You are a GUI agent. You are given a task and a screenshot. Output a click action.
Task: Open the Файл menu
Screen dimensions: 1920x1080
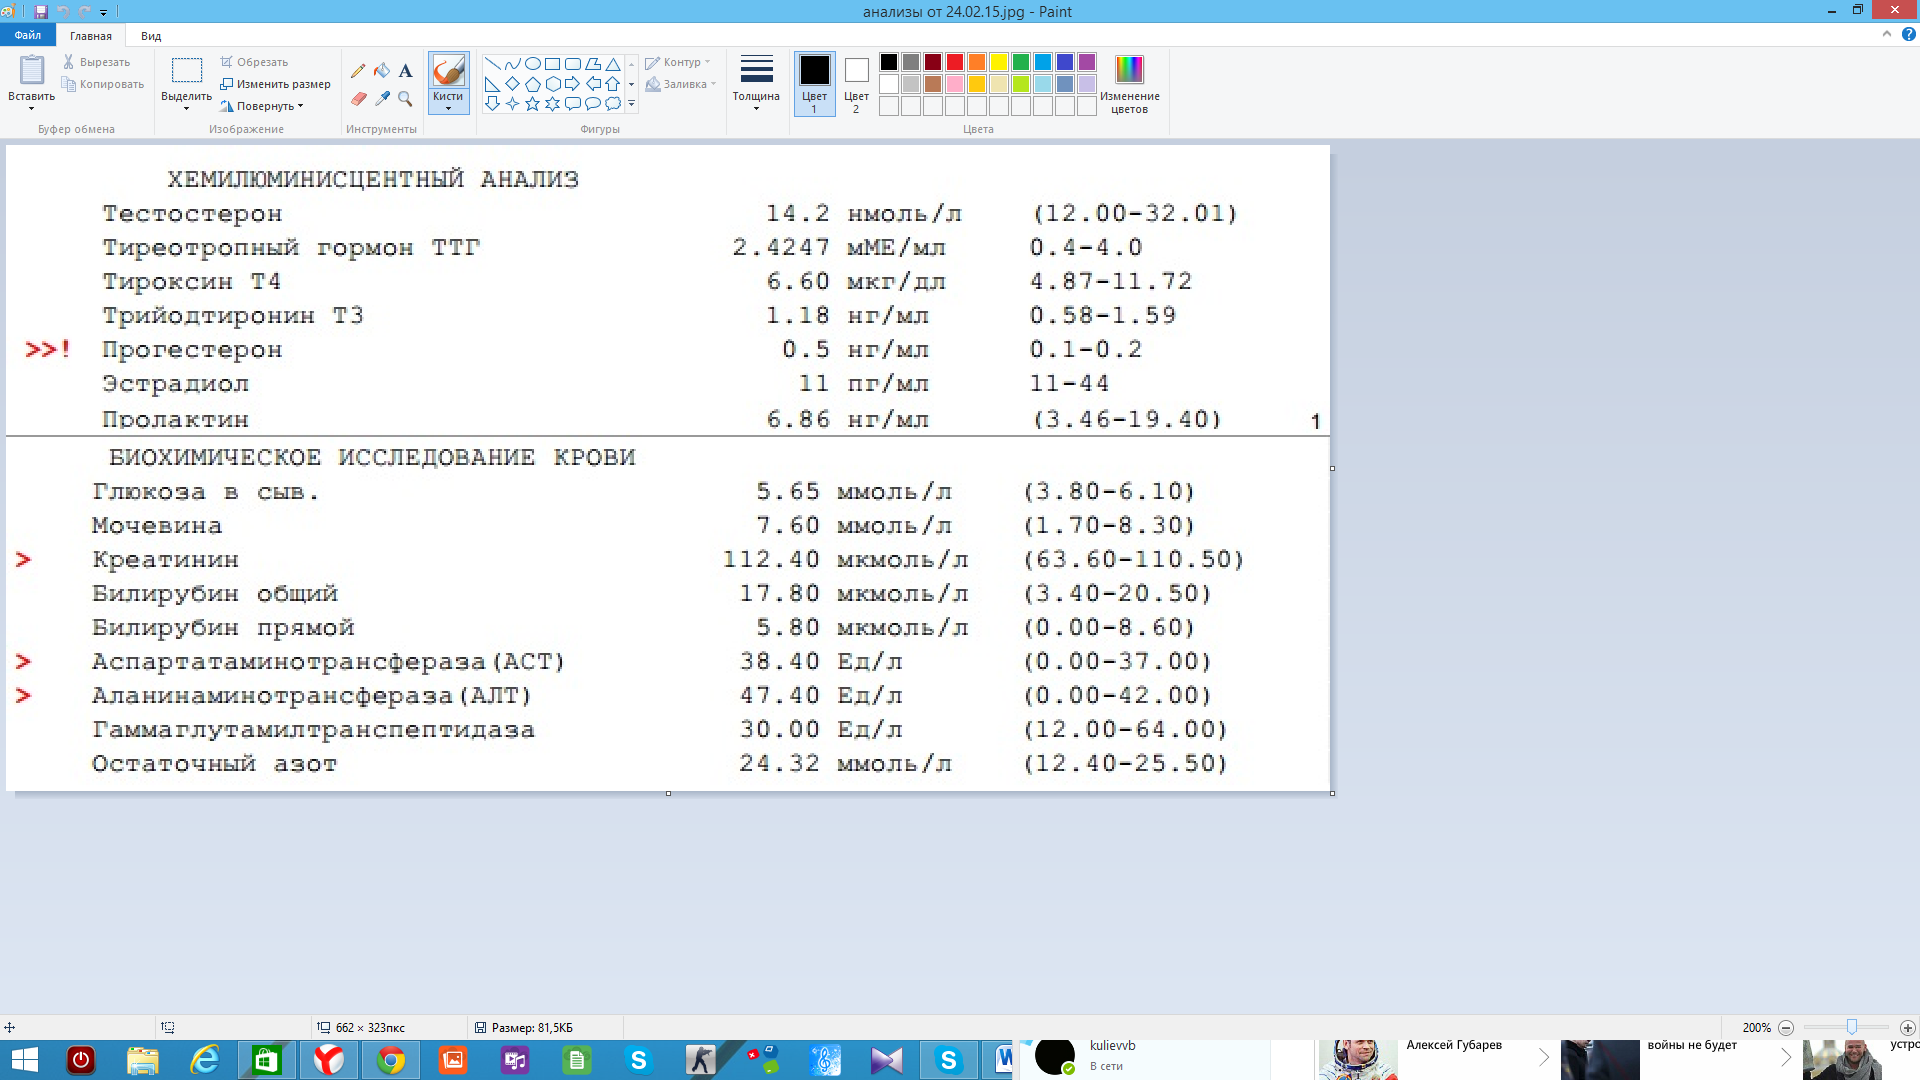[27, 35]
